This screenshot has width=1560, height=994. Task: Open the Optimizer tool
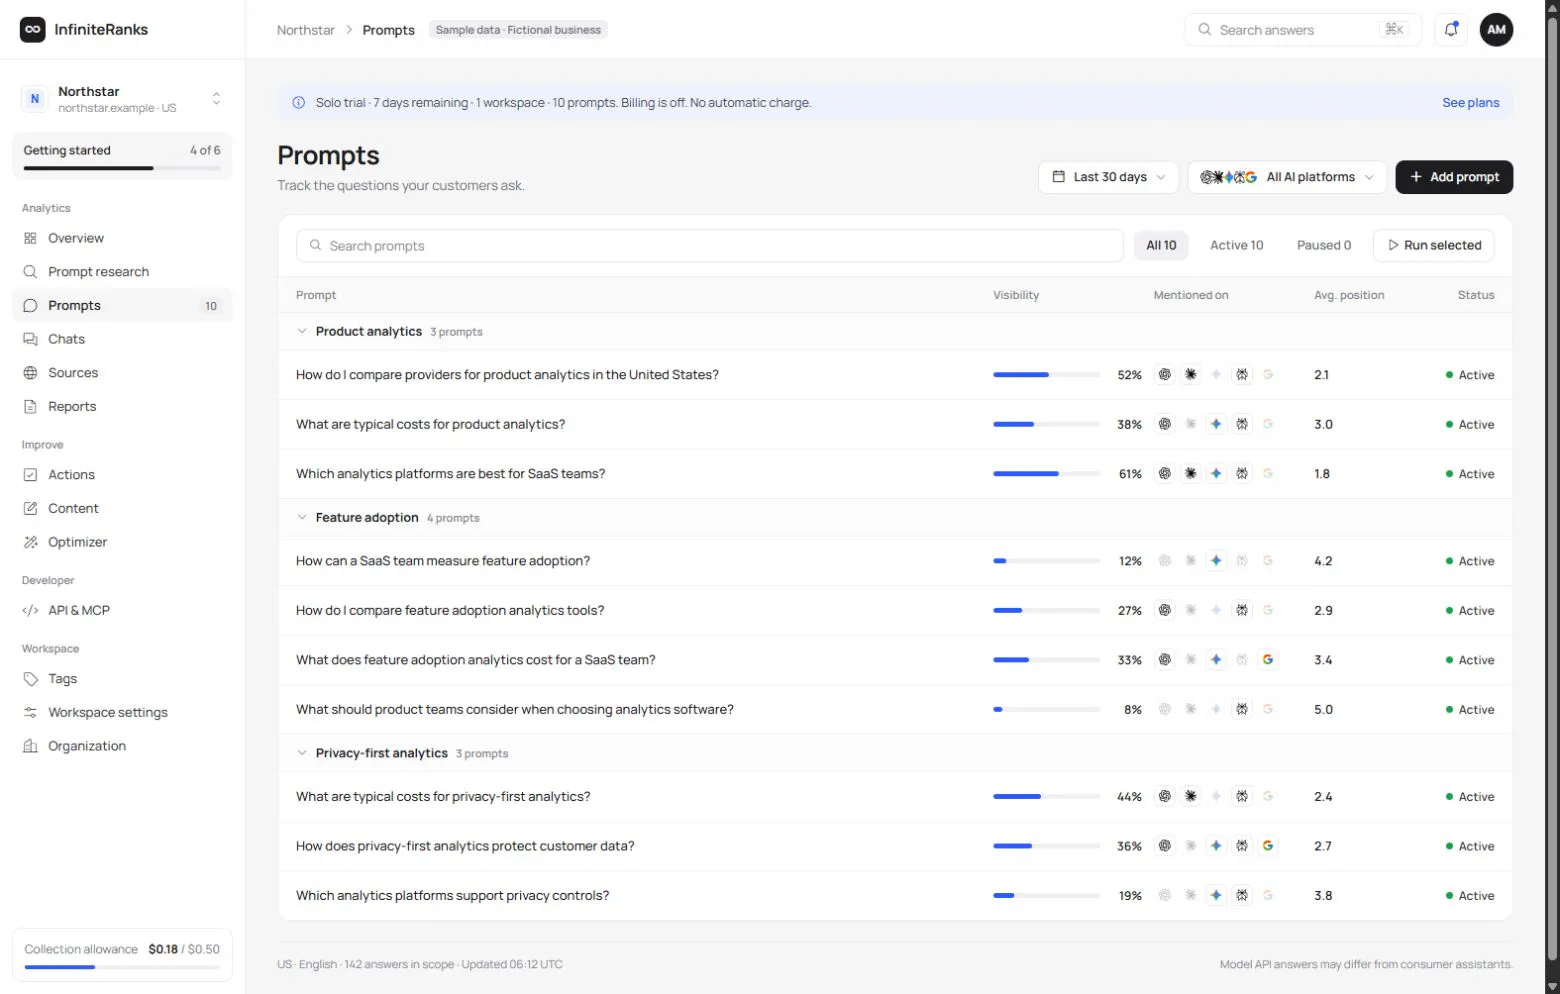(122, 542)
